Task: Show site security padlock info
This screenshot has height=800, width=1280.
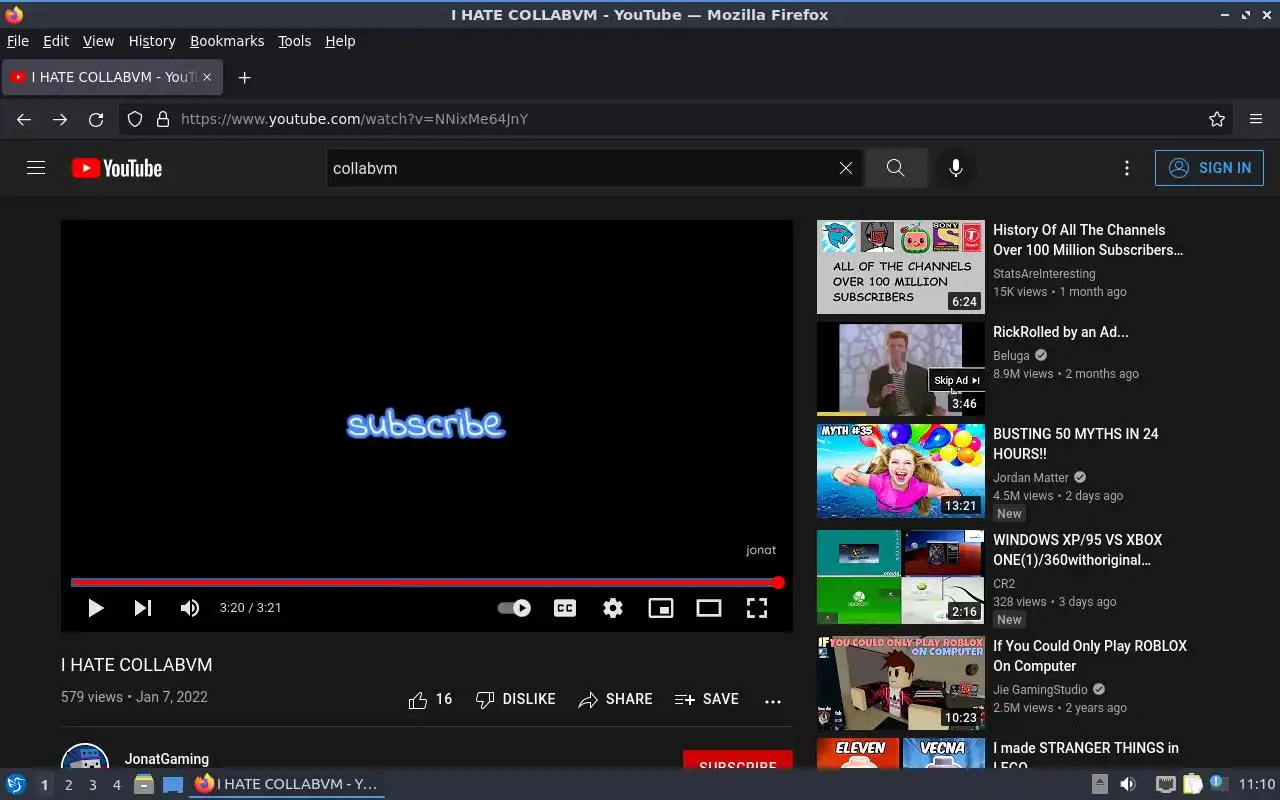Action: [x=163, y=119]
